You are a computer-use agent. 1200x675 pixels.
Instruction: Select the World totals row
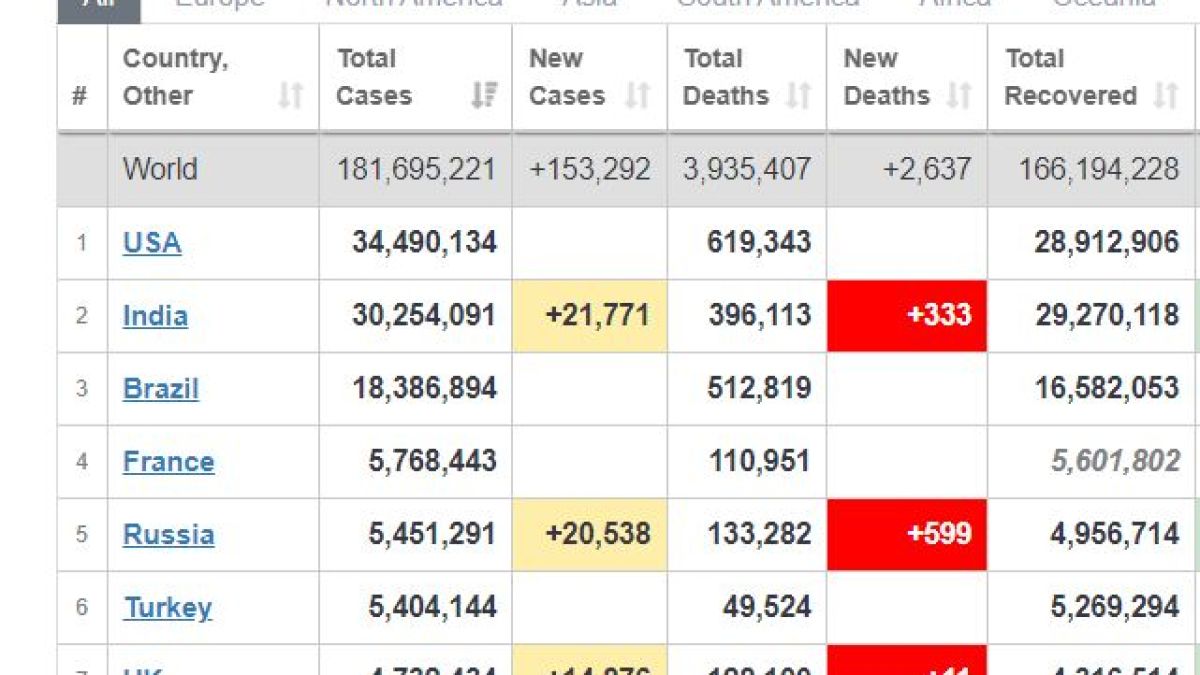628,169
